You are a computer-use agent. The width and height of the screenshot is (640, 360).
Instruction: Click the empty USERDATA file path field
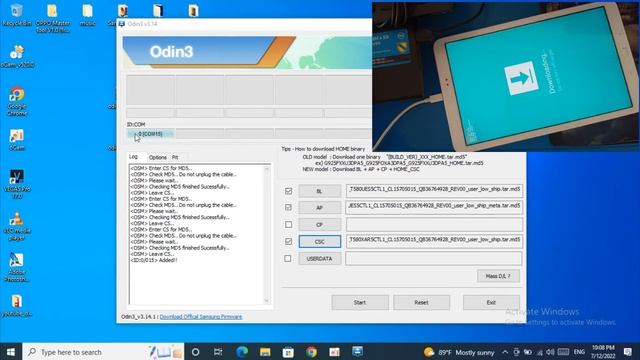(x=434, y=258)
